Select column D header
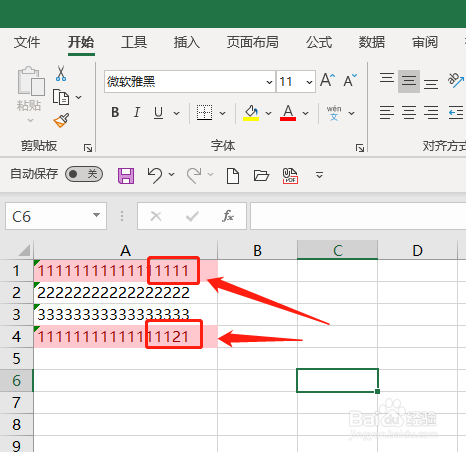This screenshot has width=466, height=452. coord(417,250)
